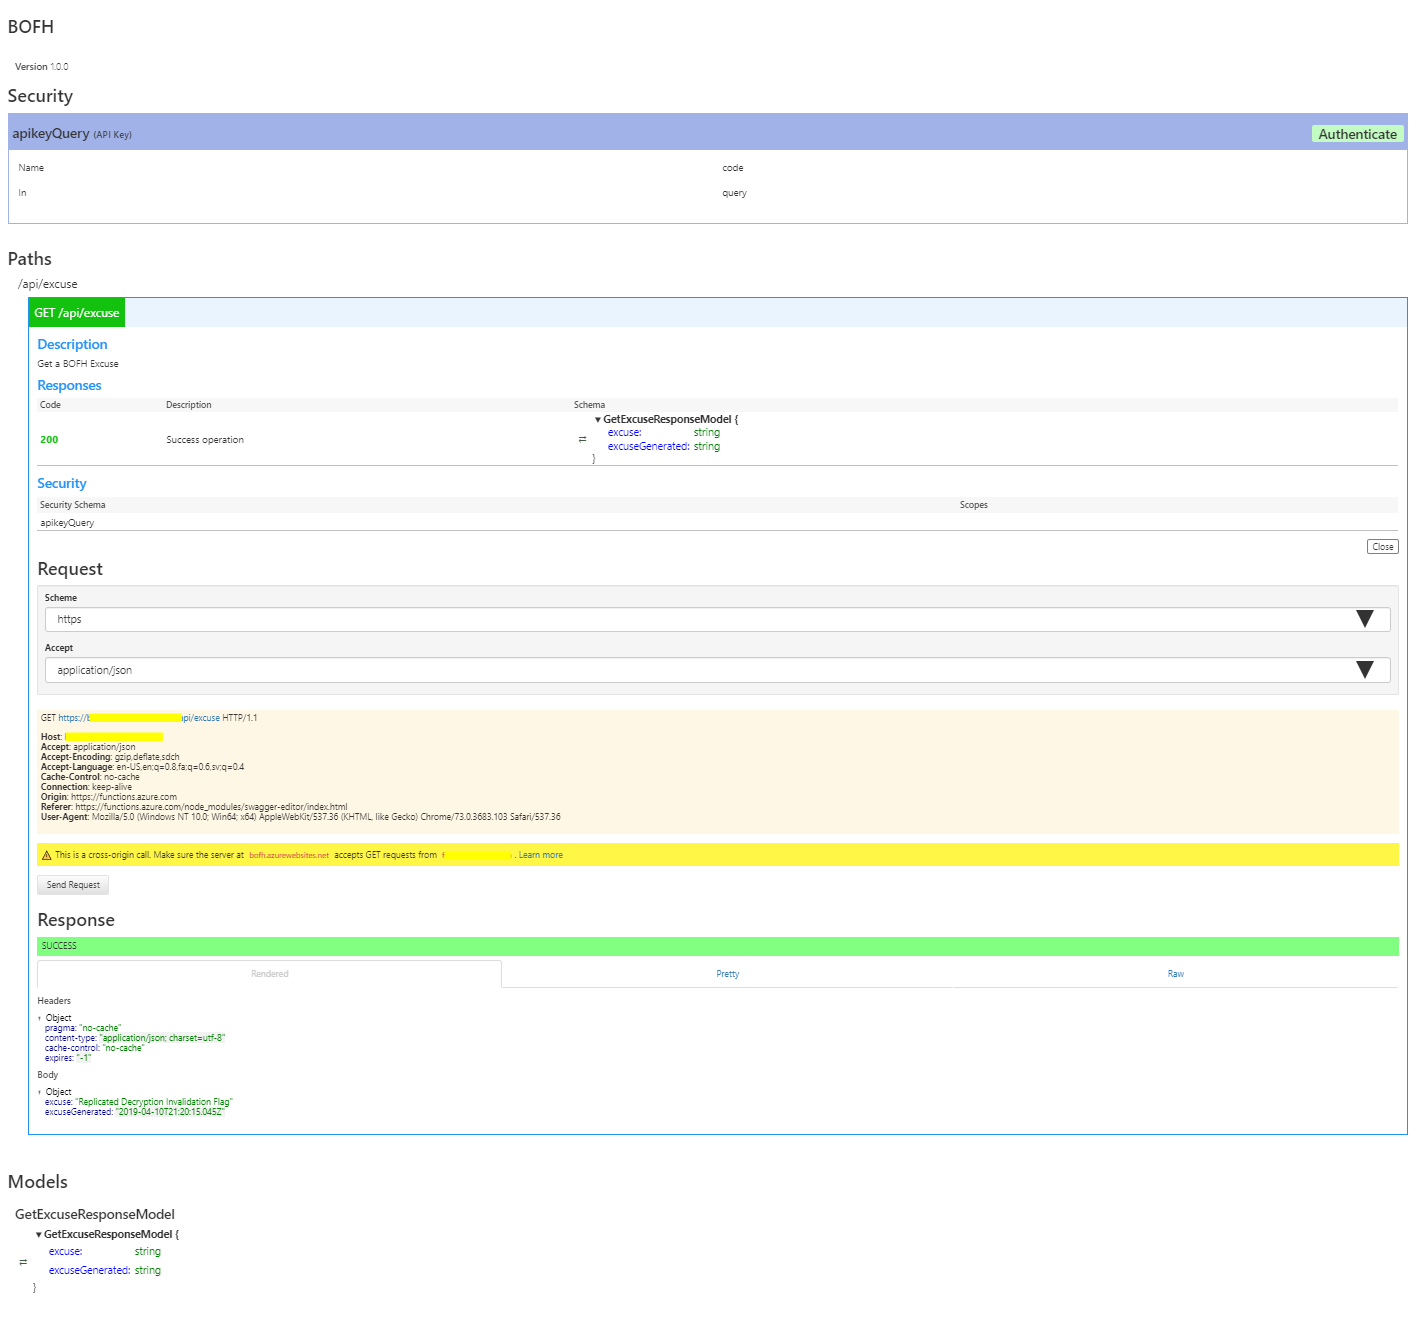Collapse GetExcuseResponseModel under Models

click(x=39, y=1235)
